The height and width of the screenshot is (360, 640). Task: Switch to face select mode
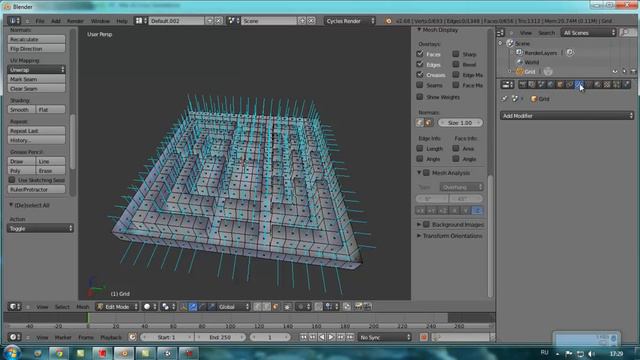click(x=275, y=307)
